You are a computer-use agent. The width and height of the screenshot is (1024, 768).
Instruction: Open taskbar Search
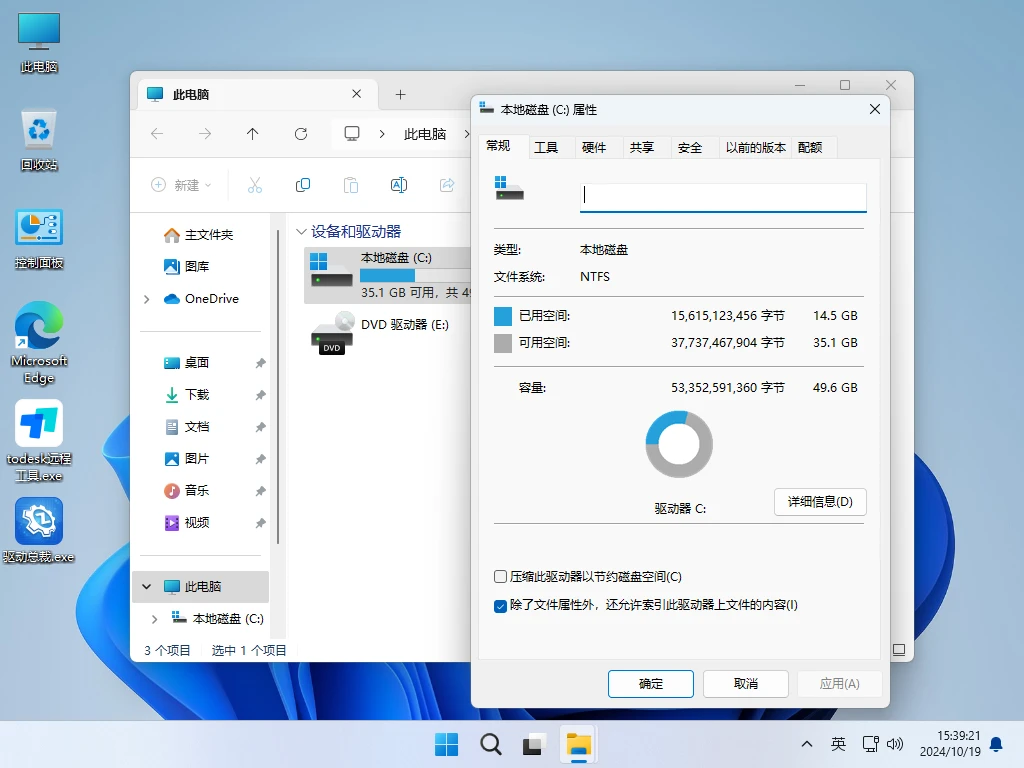tap(490, 744)
